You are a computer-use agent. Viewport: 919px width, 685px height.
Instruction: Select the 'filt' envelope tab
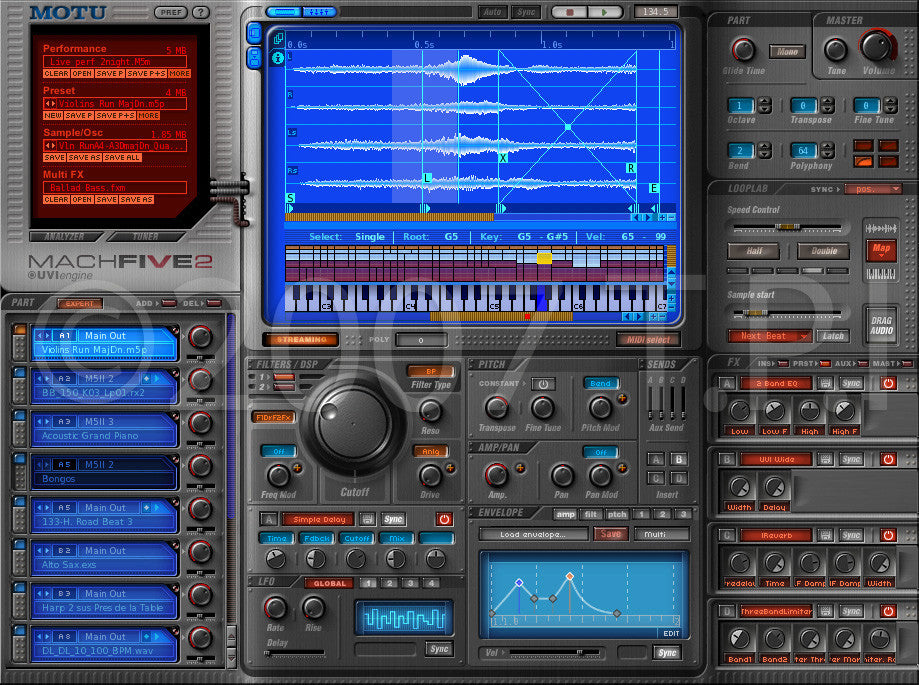(x=589, y=515)
